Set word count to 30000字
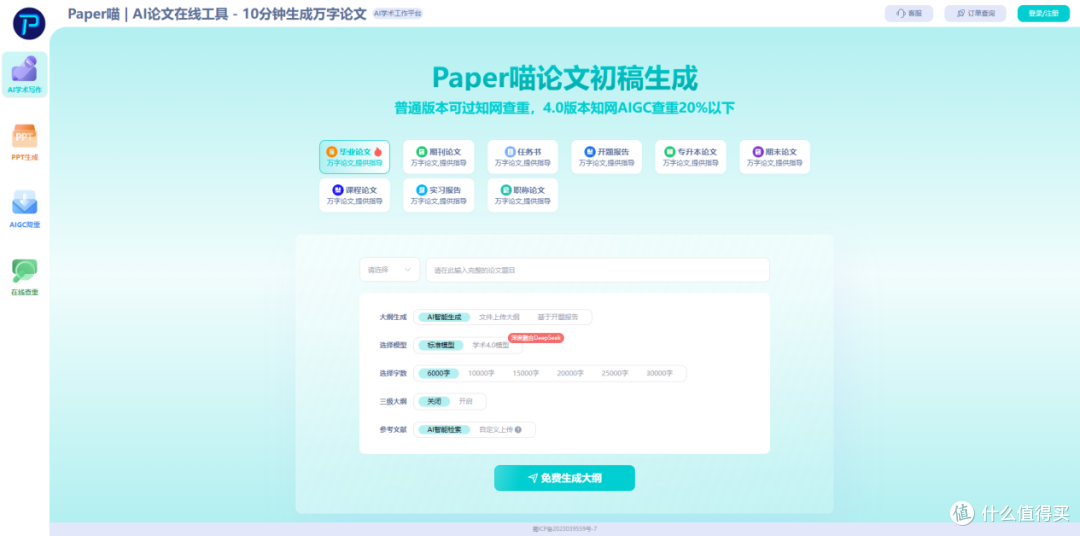This screenshot has width=1080, height=536. (659, 373)
